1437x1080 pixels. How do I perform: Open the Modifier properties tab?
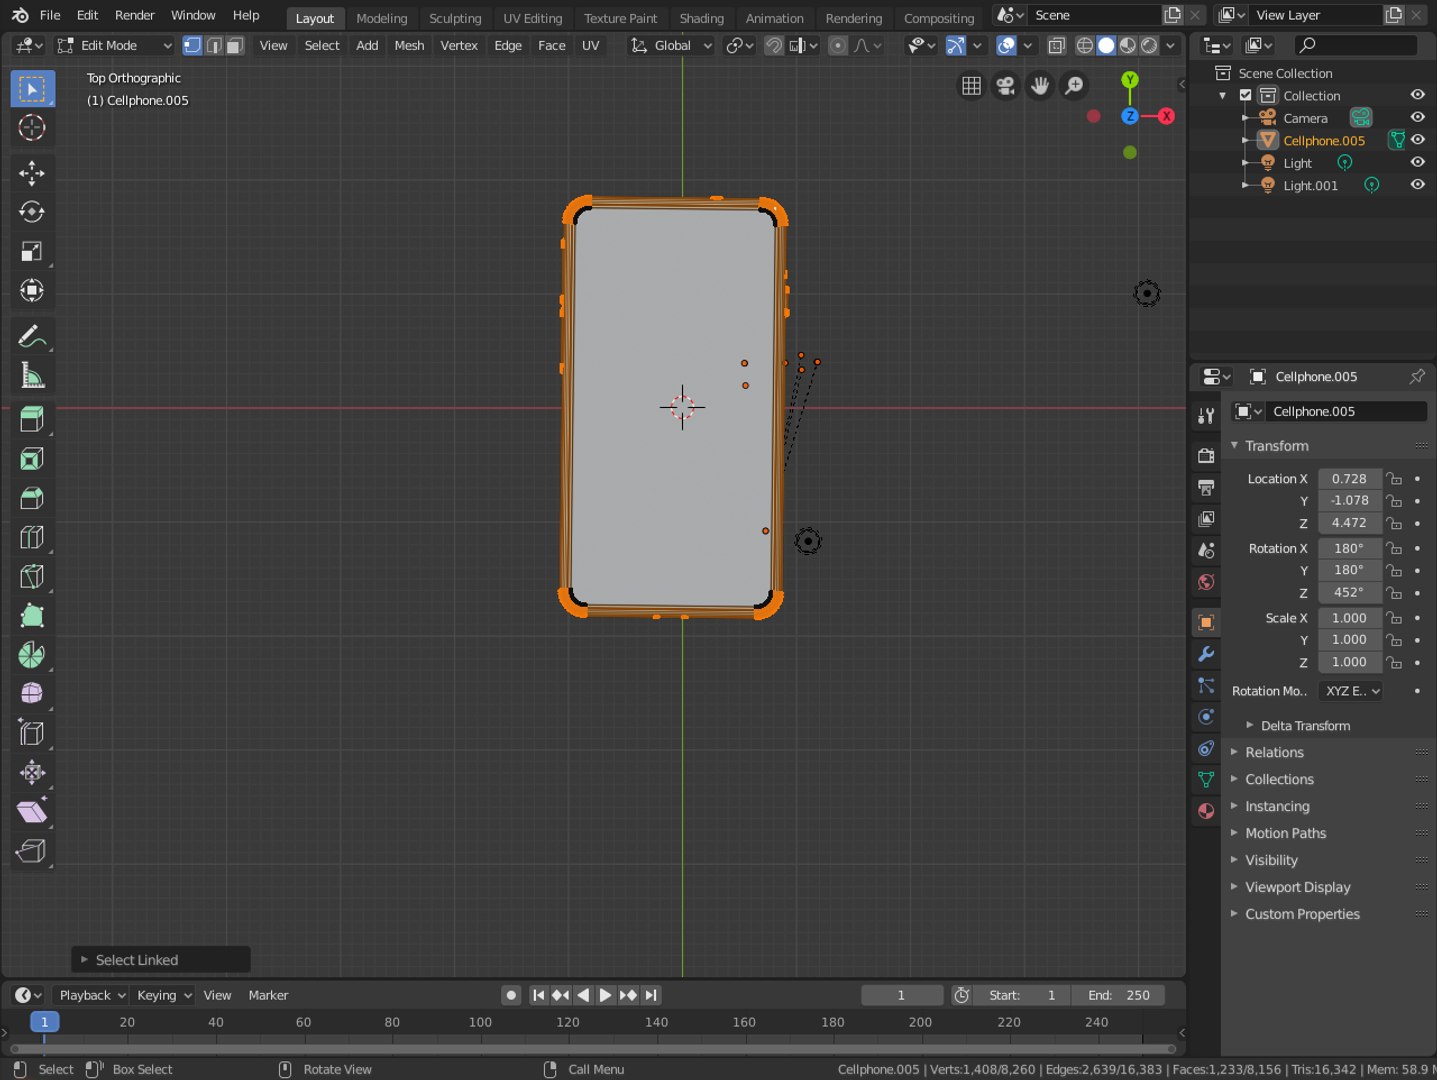click(x=1206, y=654)
